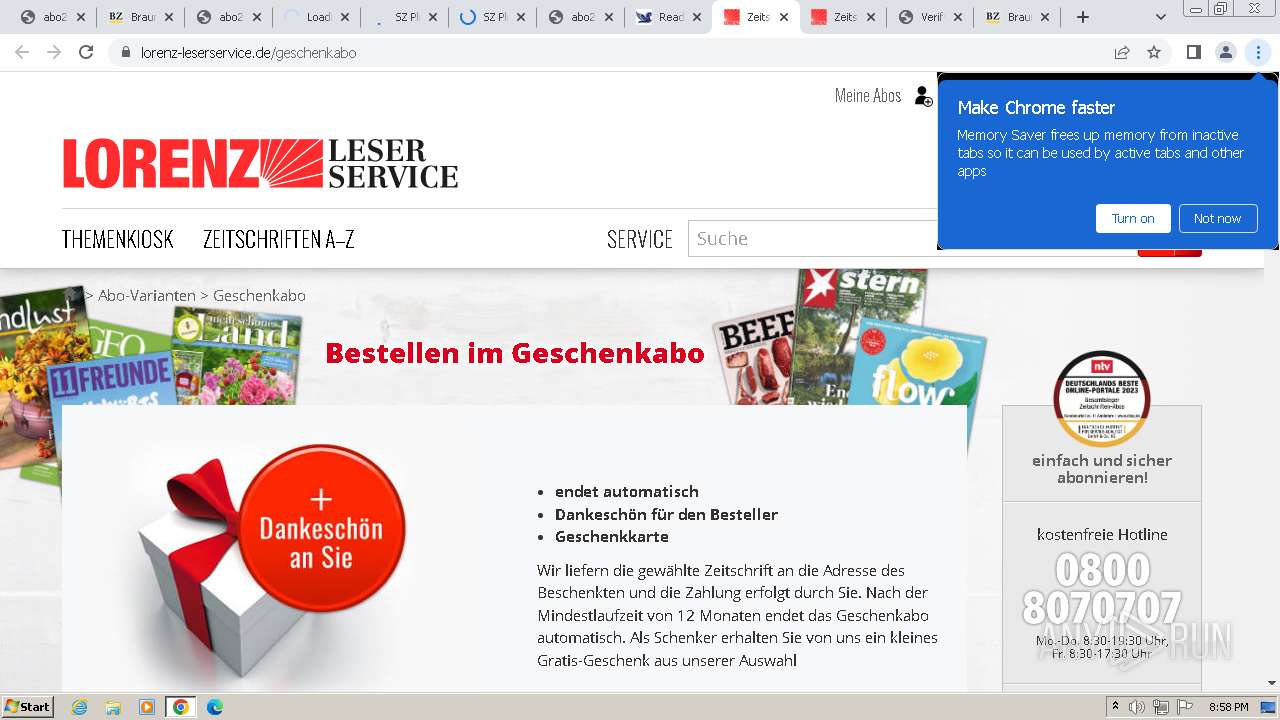Open a new tab with the plus button
Screen dimensions: 1280x720
(1083, 17)
